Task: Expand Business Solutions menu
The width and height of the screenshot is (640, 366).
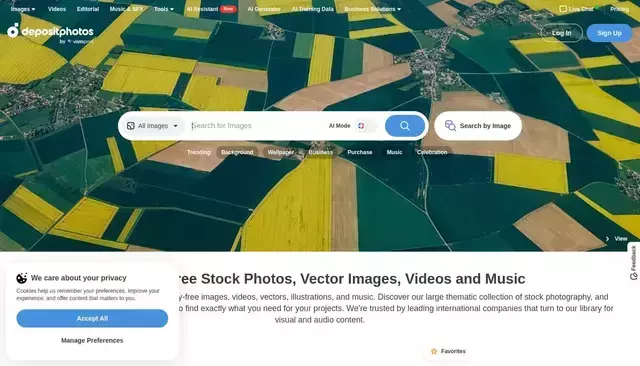Action: tap(372, 9)
